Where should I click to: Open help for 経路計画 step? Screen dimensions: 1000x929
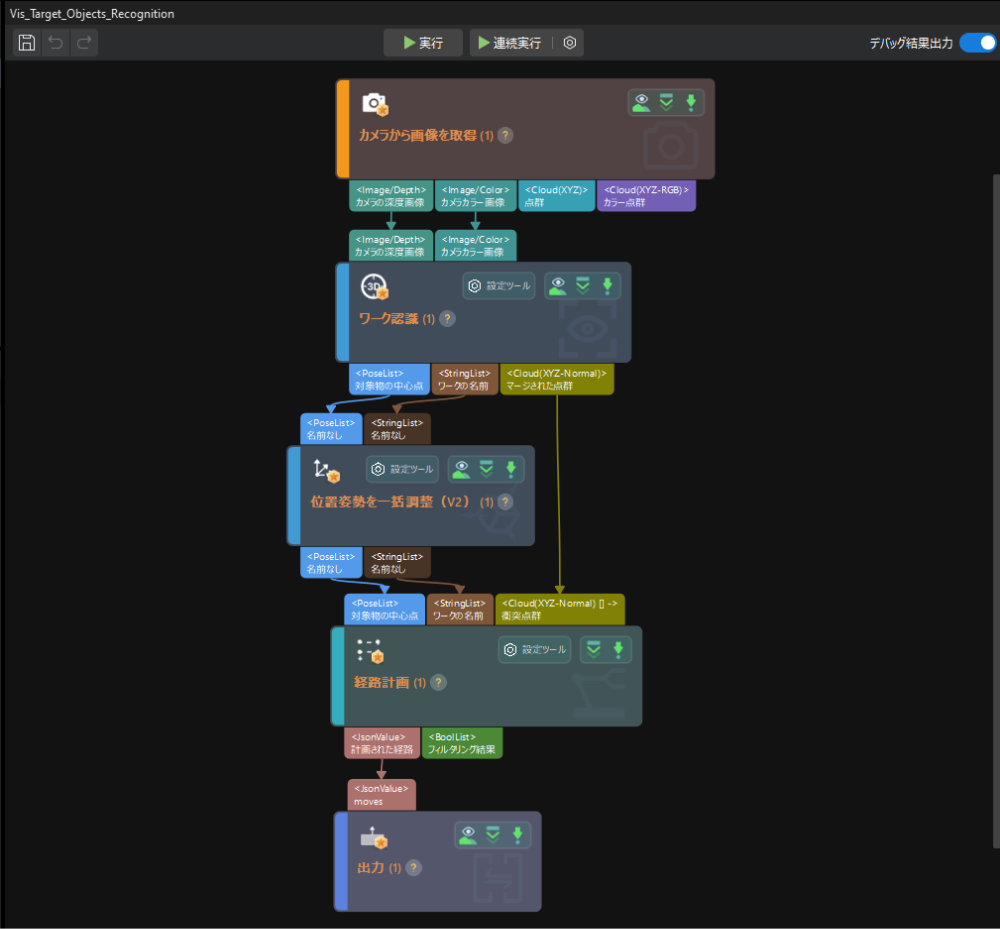[438, 682]
